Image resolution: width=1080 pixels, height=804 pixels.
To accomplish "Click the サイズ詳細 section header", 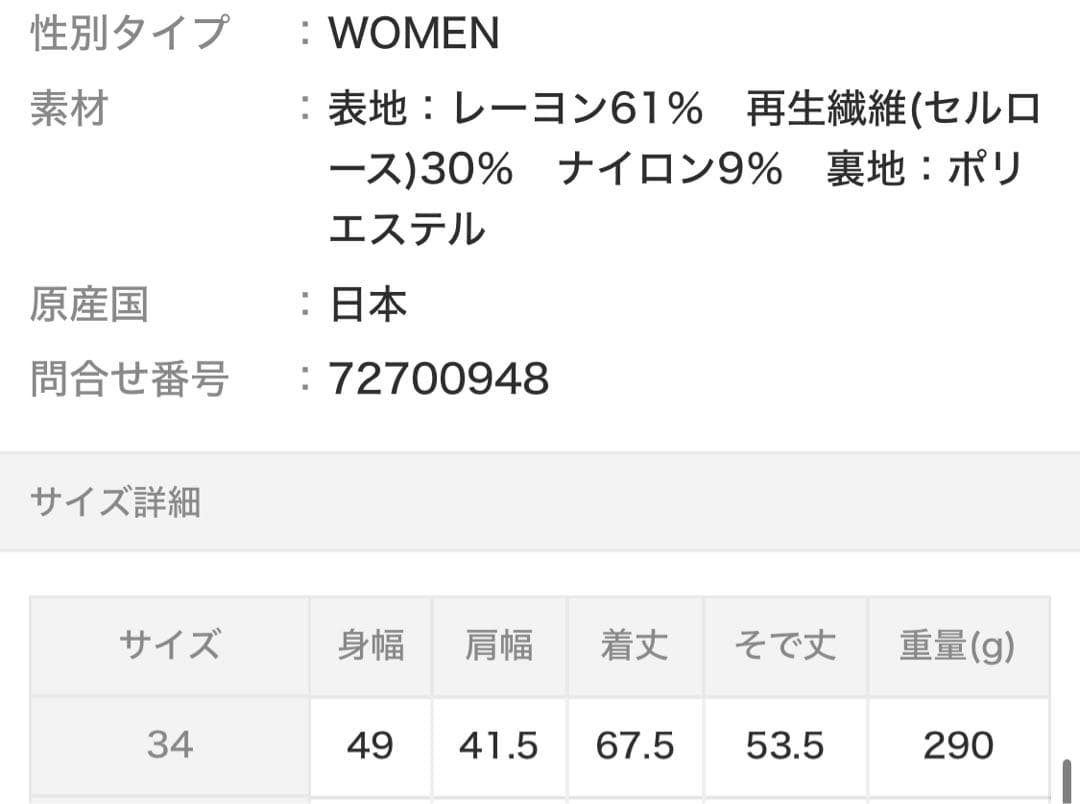I will 116,502.
